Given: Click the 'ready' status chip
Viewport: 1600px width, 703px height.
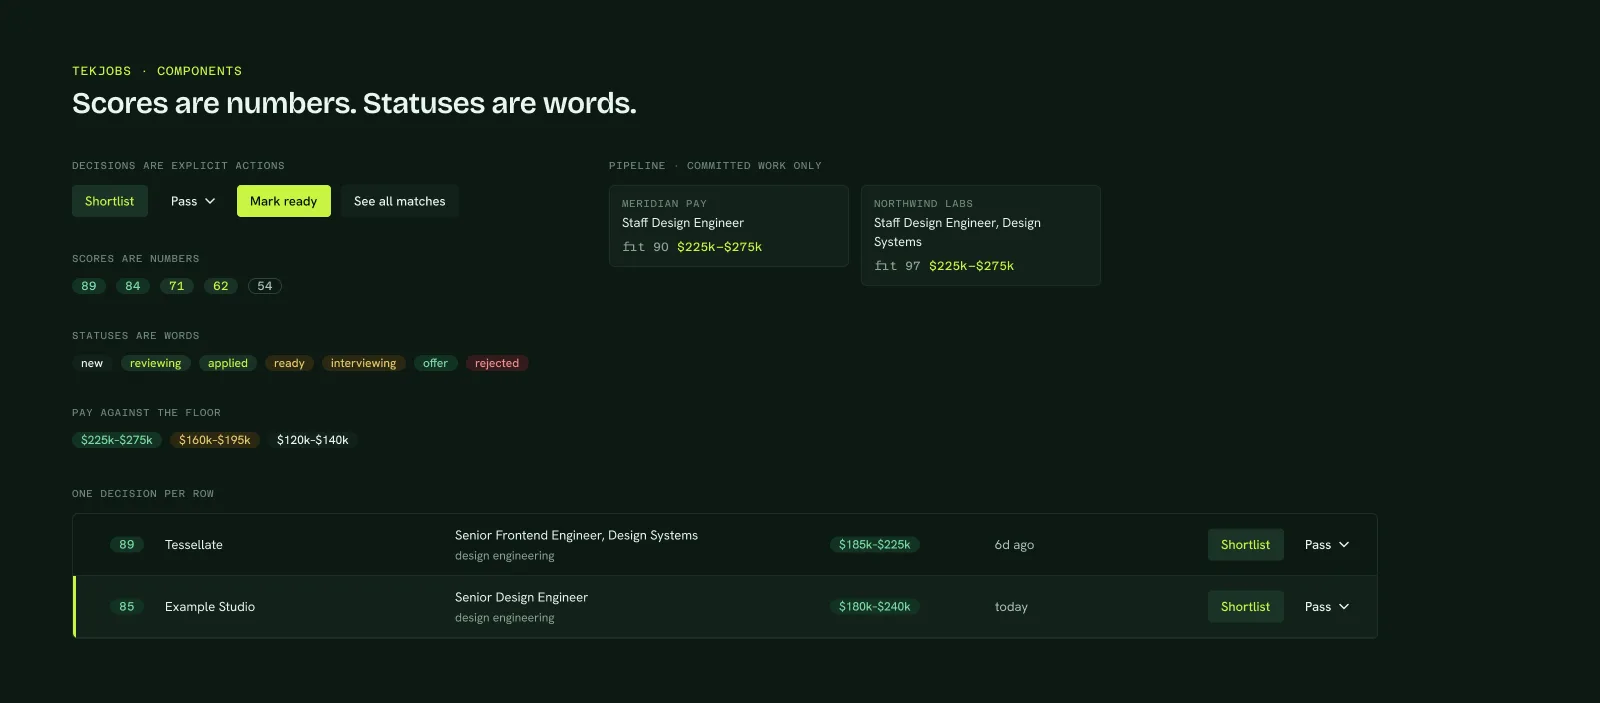Looking at the screenshot, I should pos(289,363).
